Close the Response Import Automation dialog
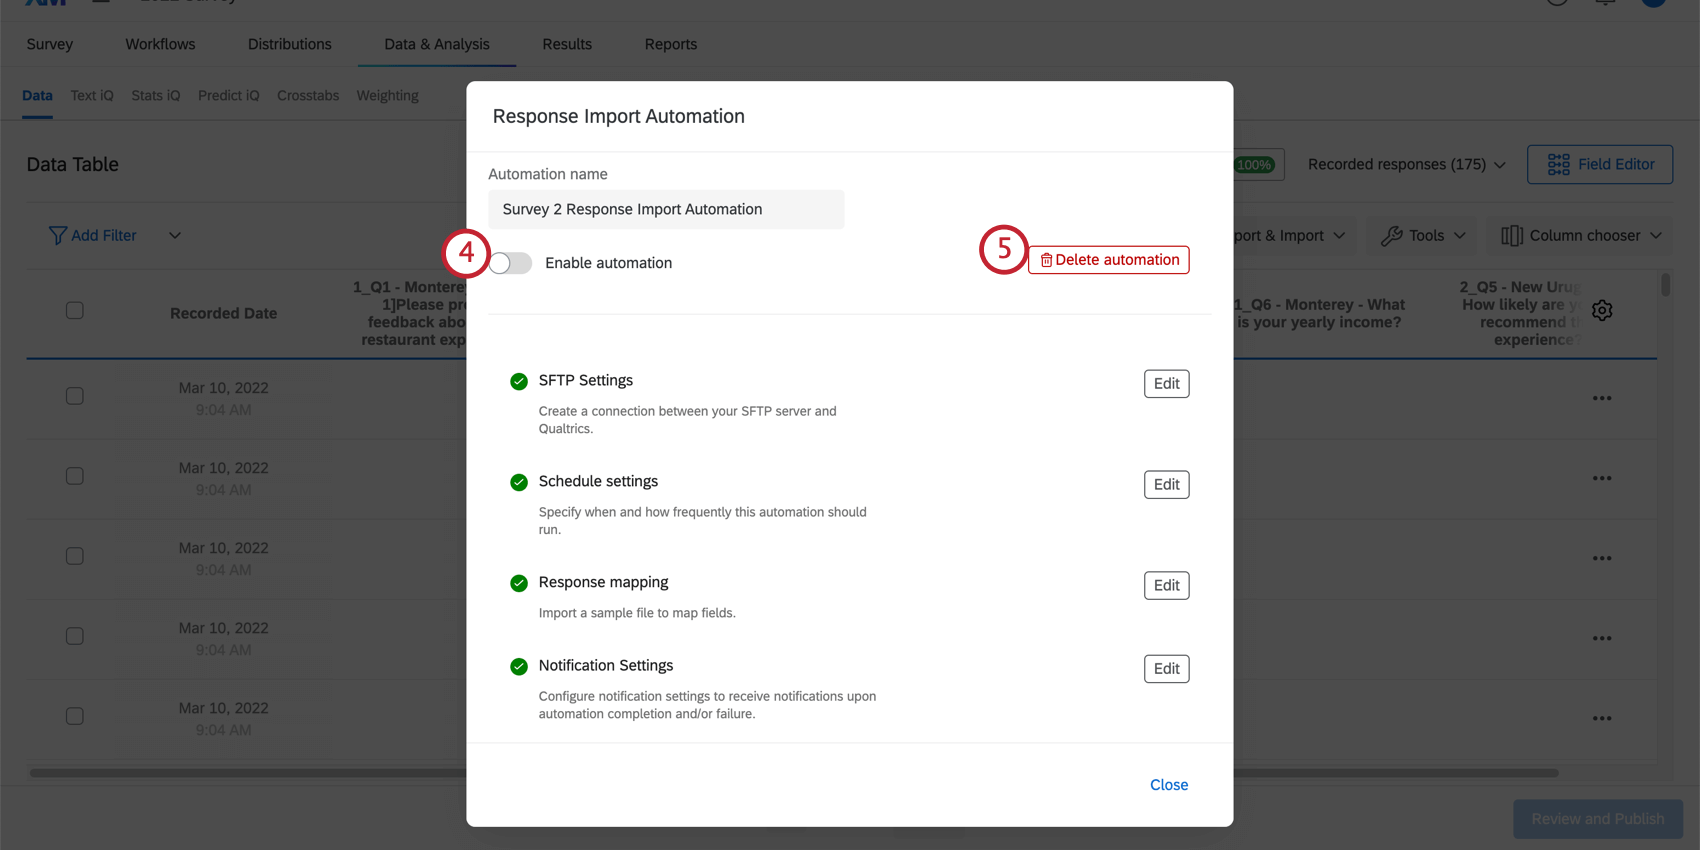Viewport: 1700px width, 850px height. pos(1168,785)
